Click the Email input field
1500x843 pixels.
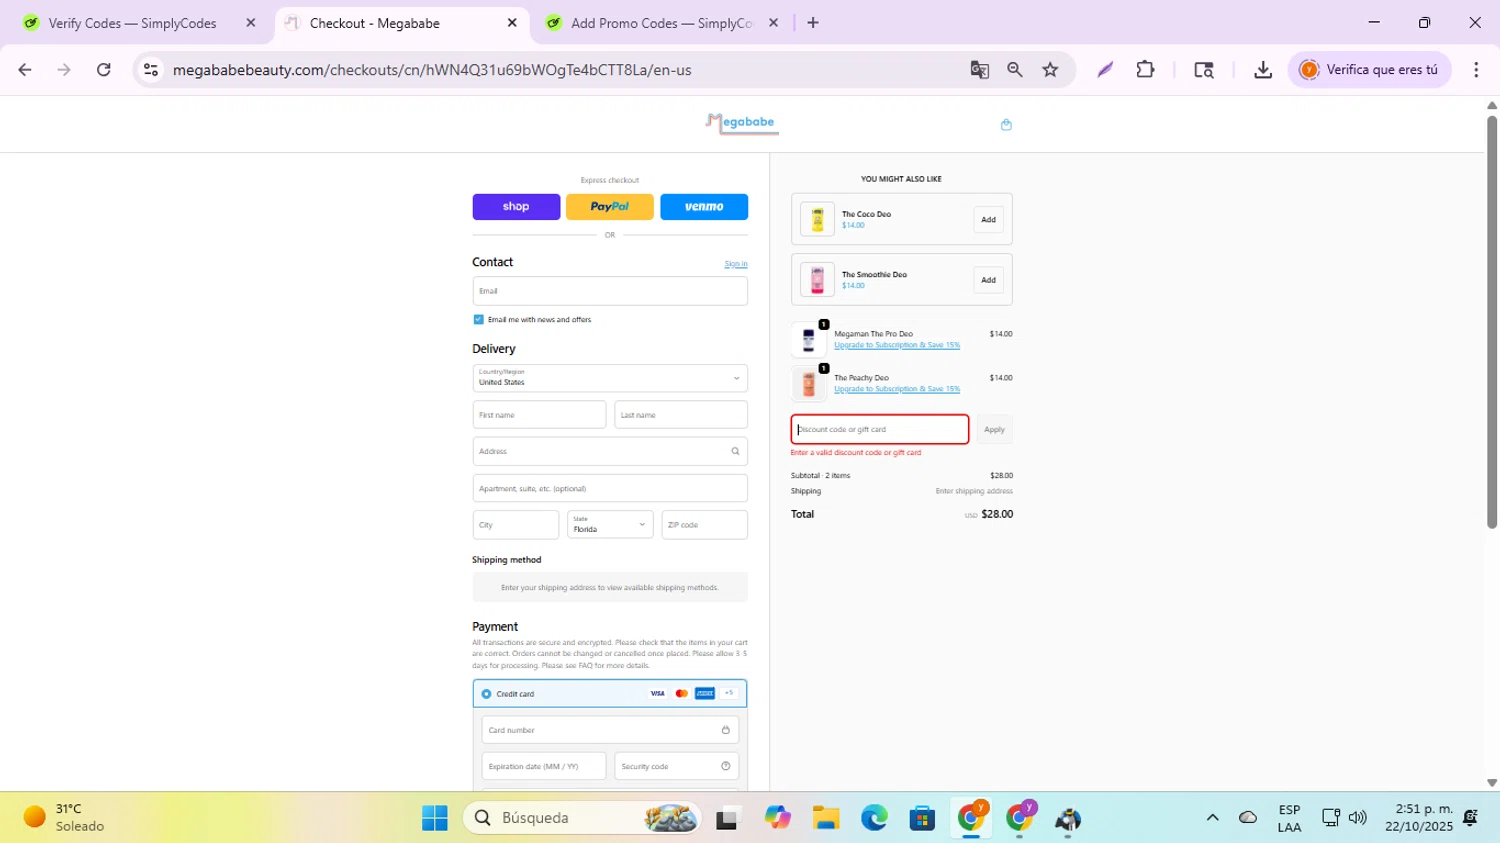(x=610, y=291)
